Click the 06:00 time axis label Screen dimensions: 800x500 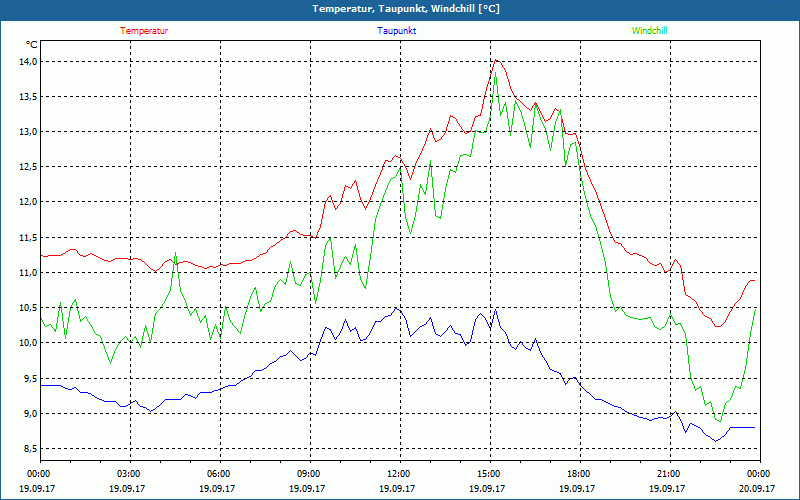coord(220,474)
